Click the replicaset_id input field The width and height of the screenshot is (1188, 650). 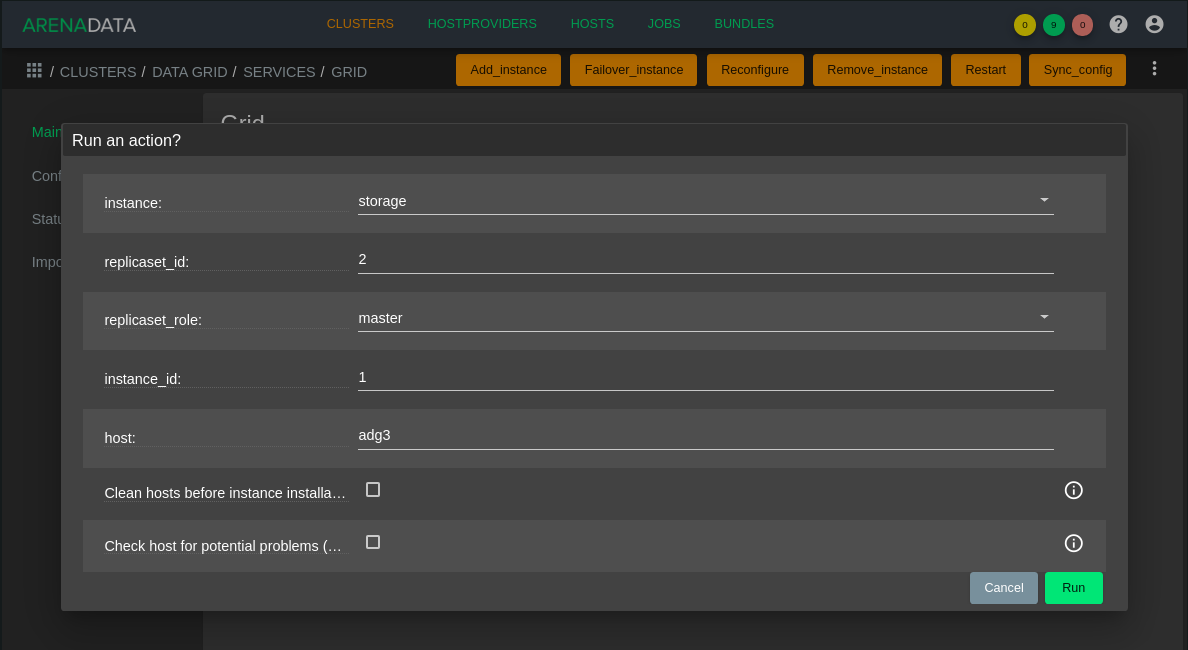point(705,260)
